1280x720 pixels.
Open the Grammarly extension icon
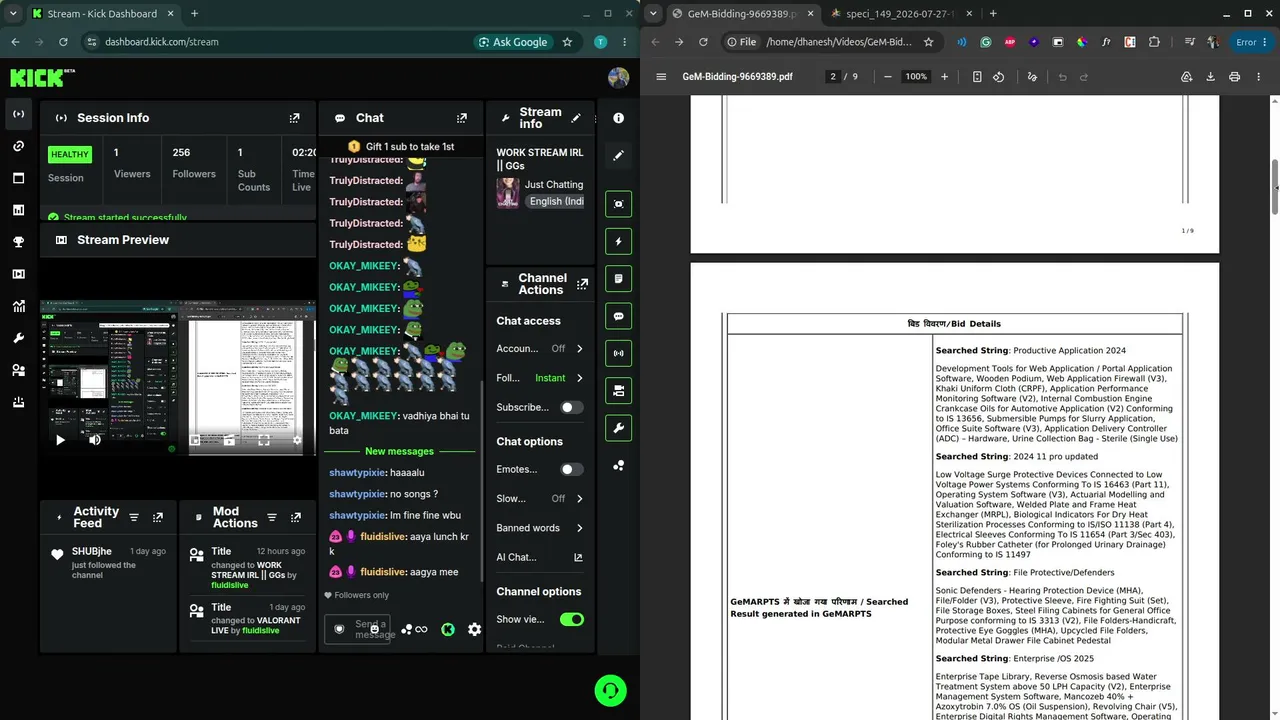point(986,42)
